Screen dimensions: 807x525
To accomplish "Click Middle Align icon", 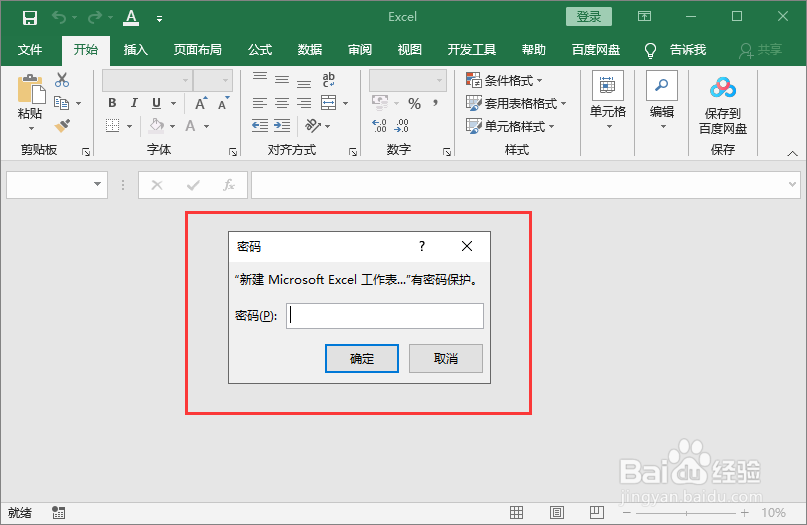I will (x=282, y=79).
